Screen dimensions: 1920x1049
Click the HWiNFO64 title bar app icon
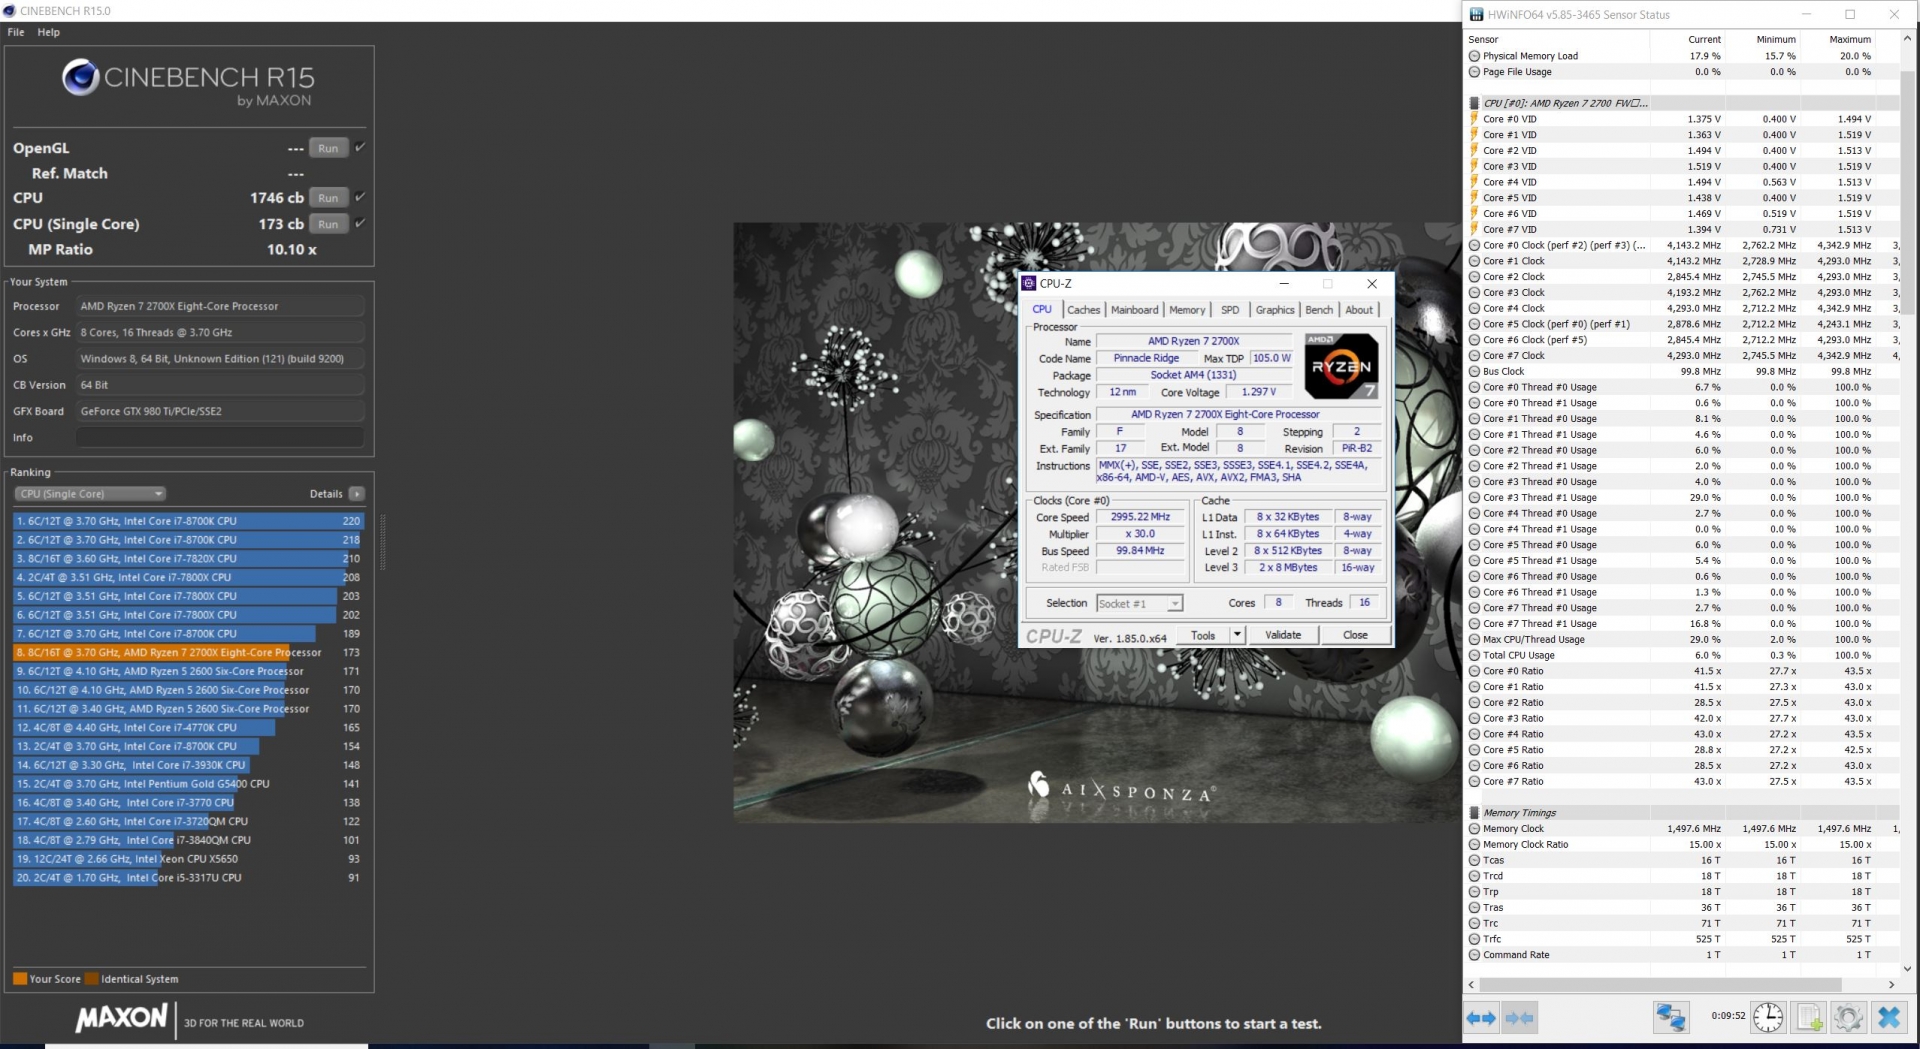1476,14
